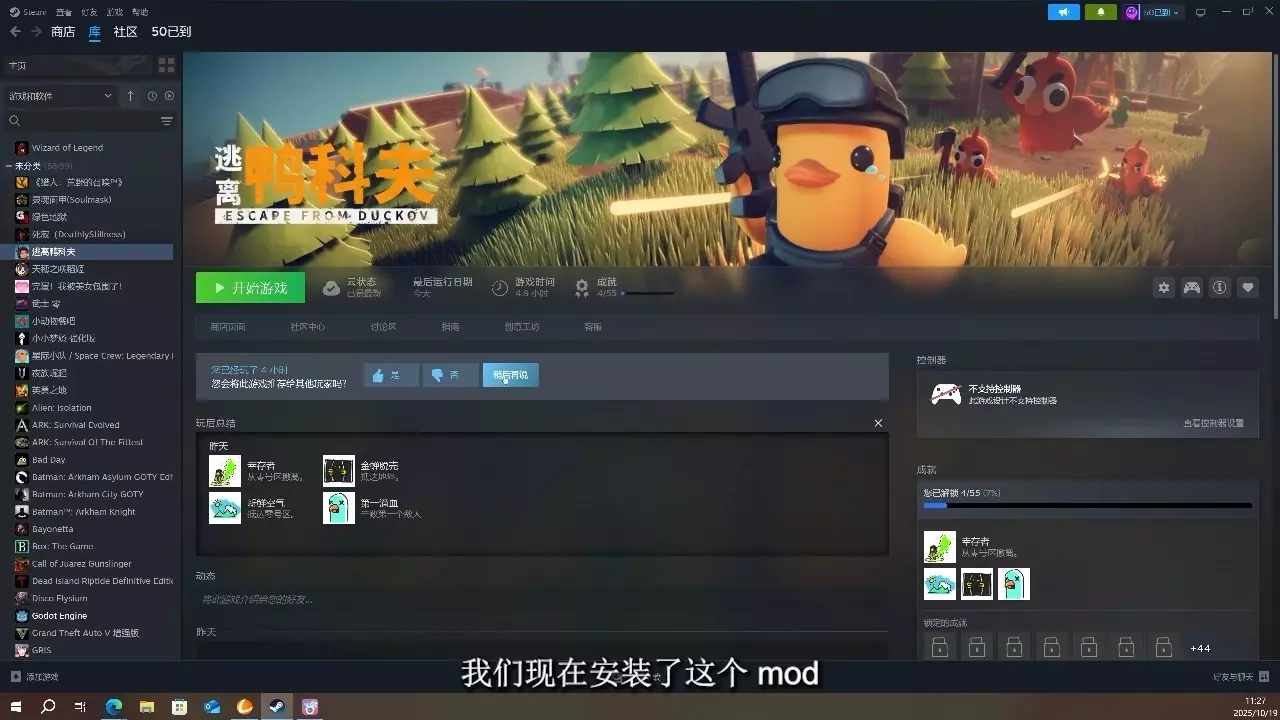Screen dimensions: 1280x720
Task: Click the thumbs down button
Action: pyautogui.click(x=451, y=375)
